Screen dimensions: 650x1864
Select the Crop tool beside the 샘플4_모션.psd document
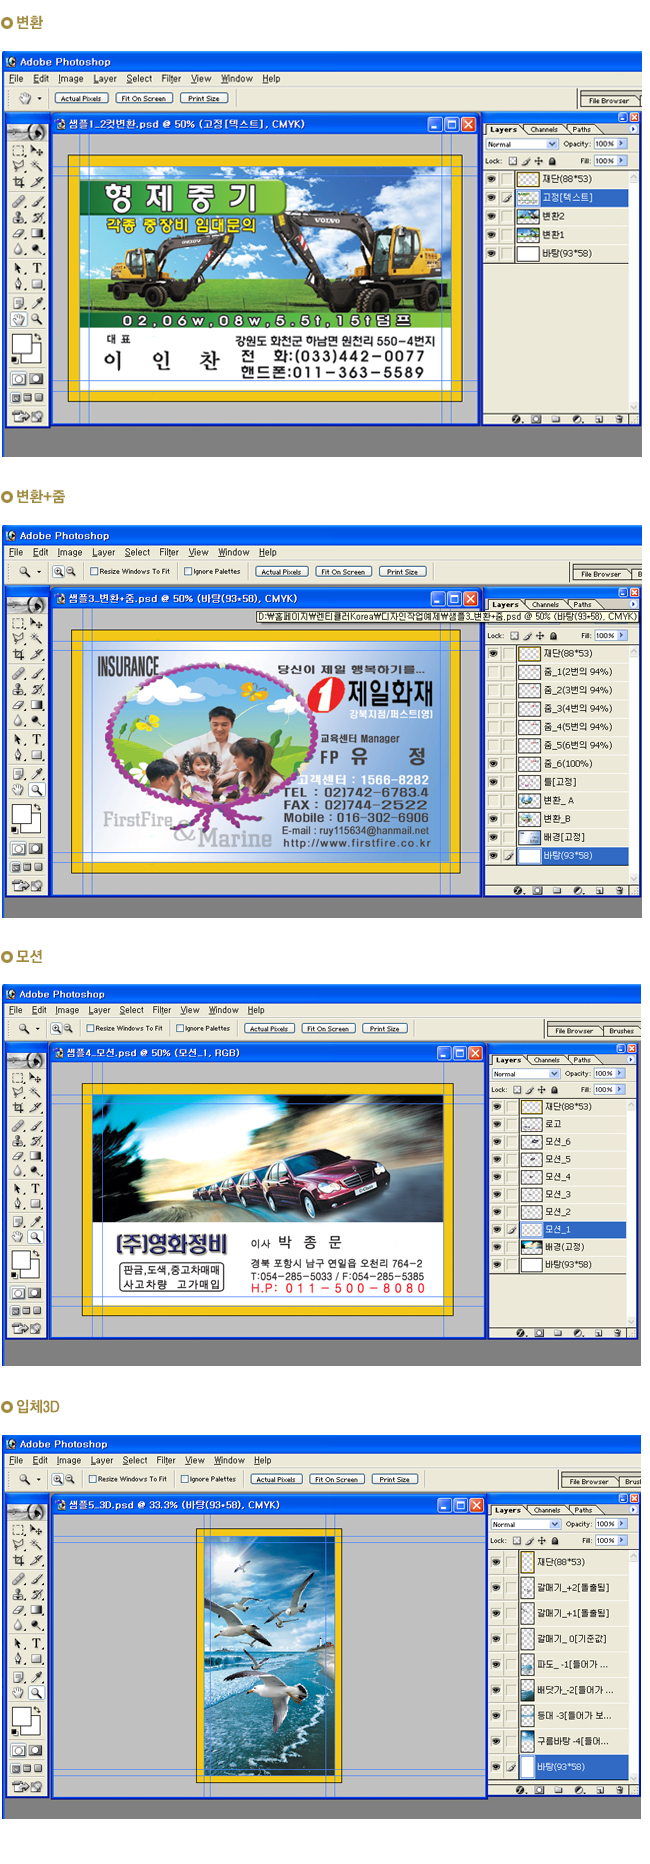tap(18, 1108)
